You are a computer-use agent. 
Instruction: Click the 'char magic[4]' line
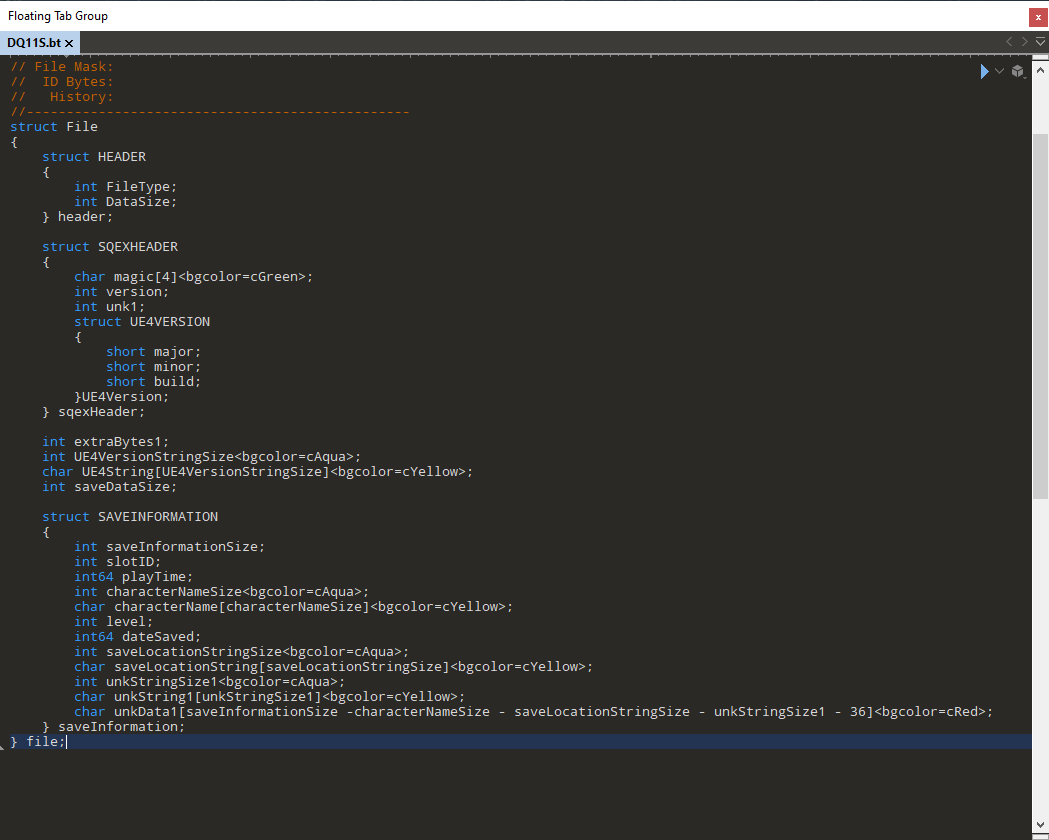coord(193,276)
